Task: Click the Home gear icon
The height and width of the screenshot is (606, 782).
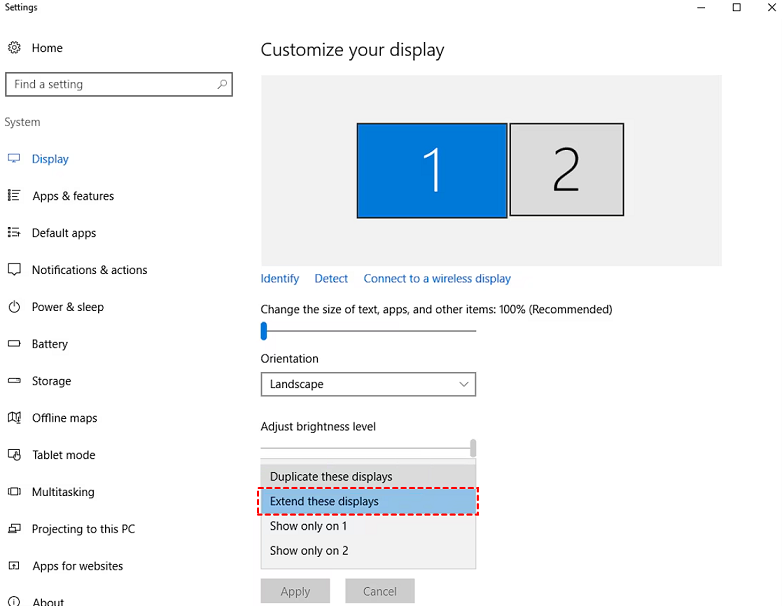Action: 14,48
